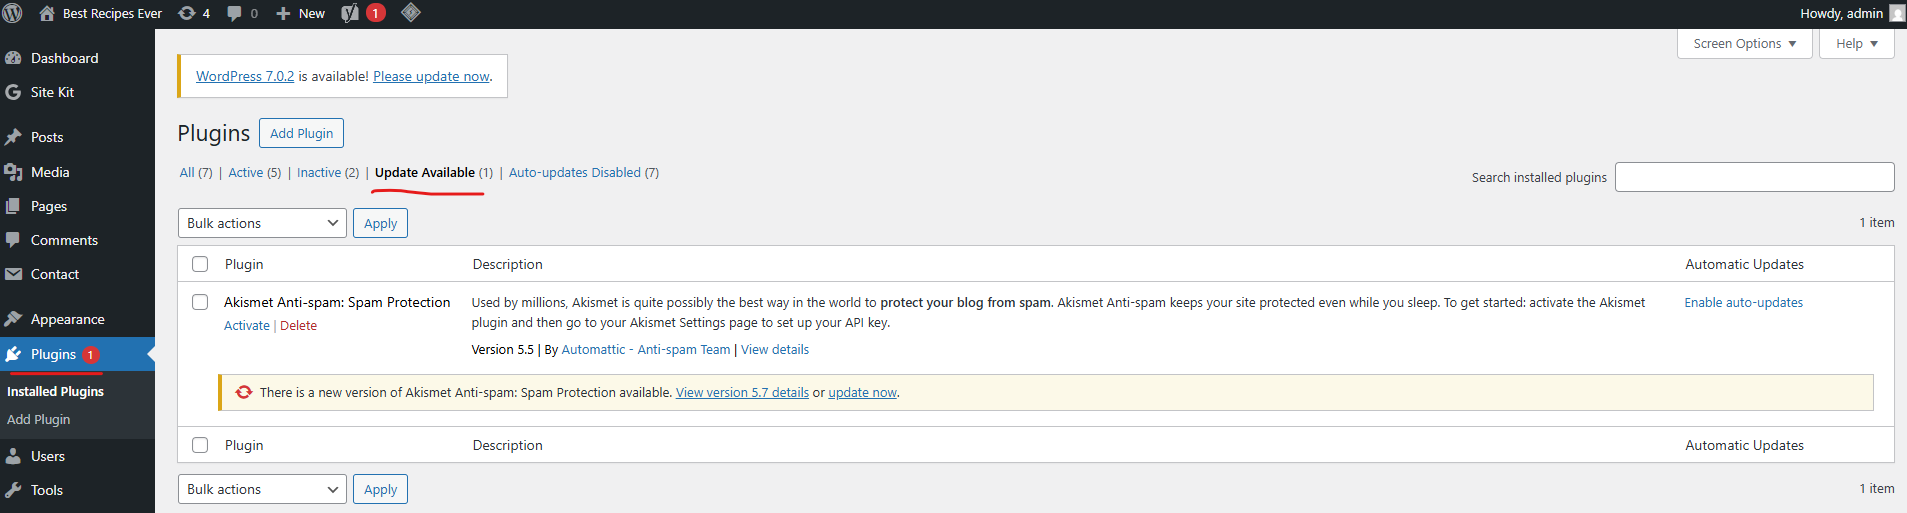
Task: Click the plus New icon
Action: tap(283, 13)
